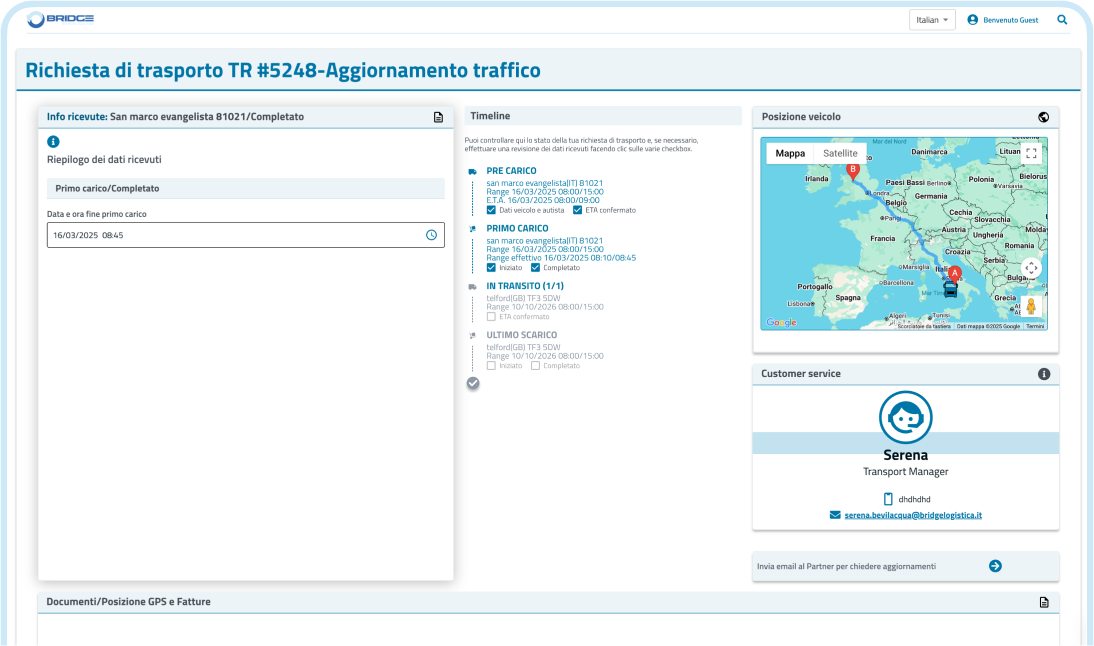1094x646 pixels.
Task: Open the document icon in Info ricevute panel
Action: click(438, 117)
